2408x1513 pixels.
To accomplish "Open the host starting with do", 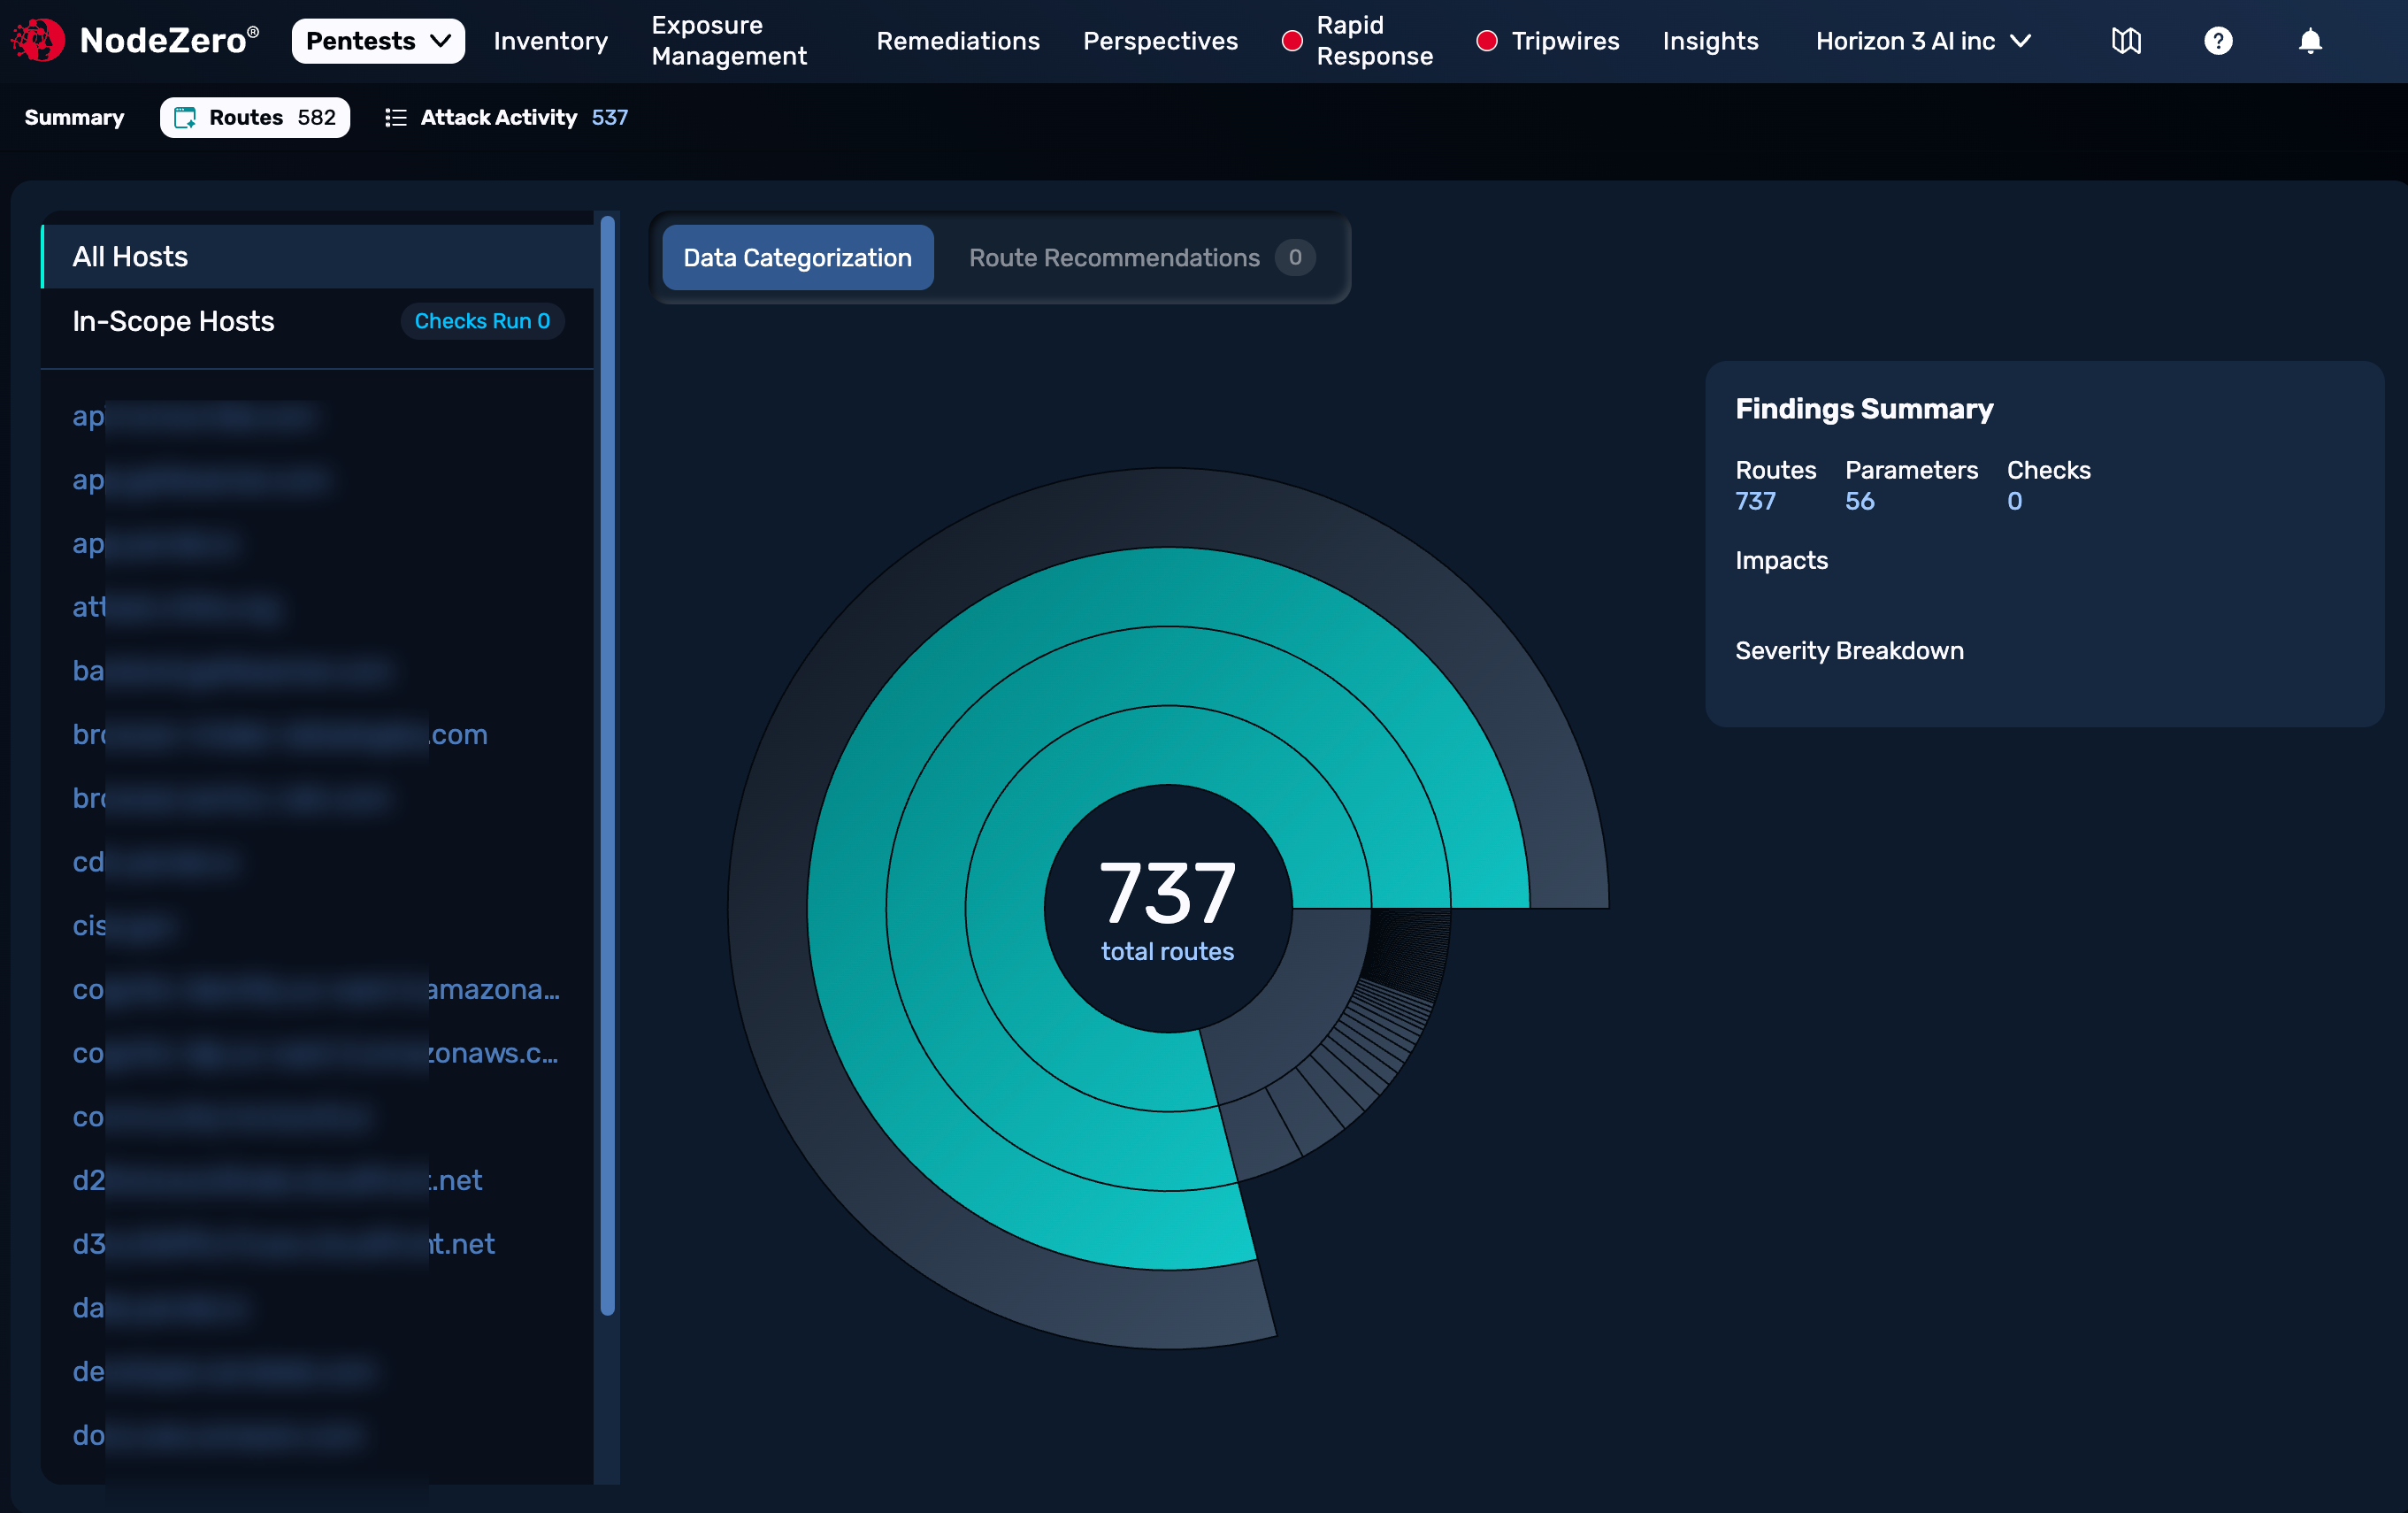I will pos(218,1435).
